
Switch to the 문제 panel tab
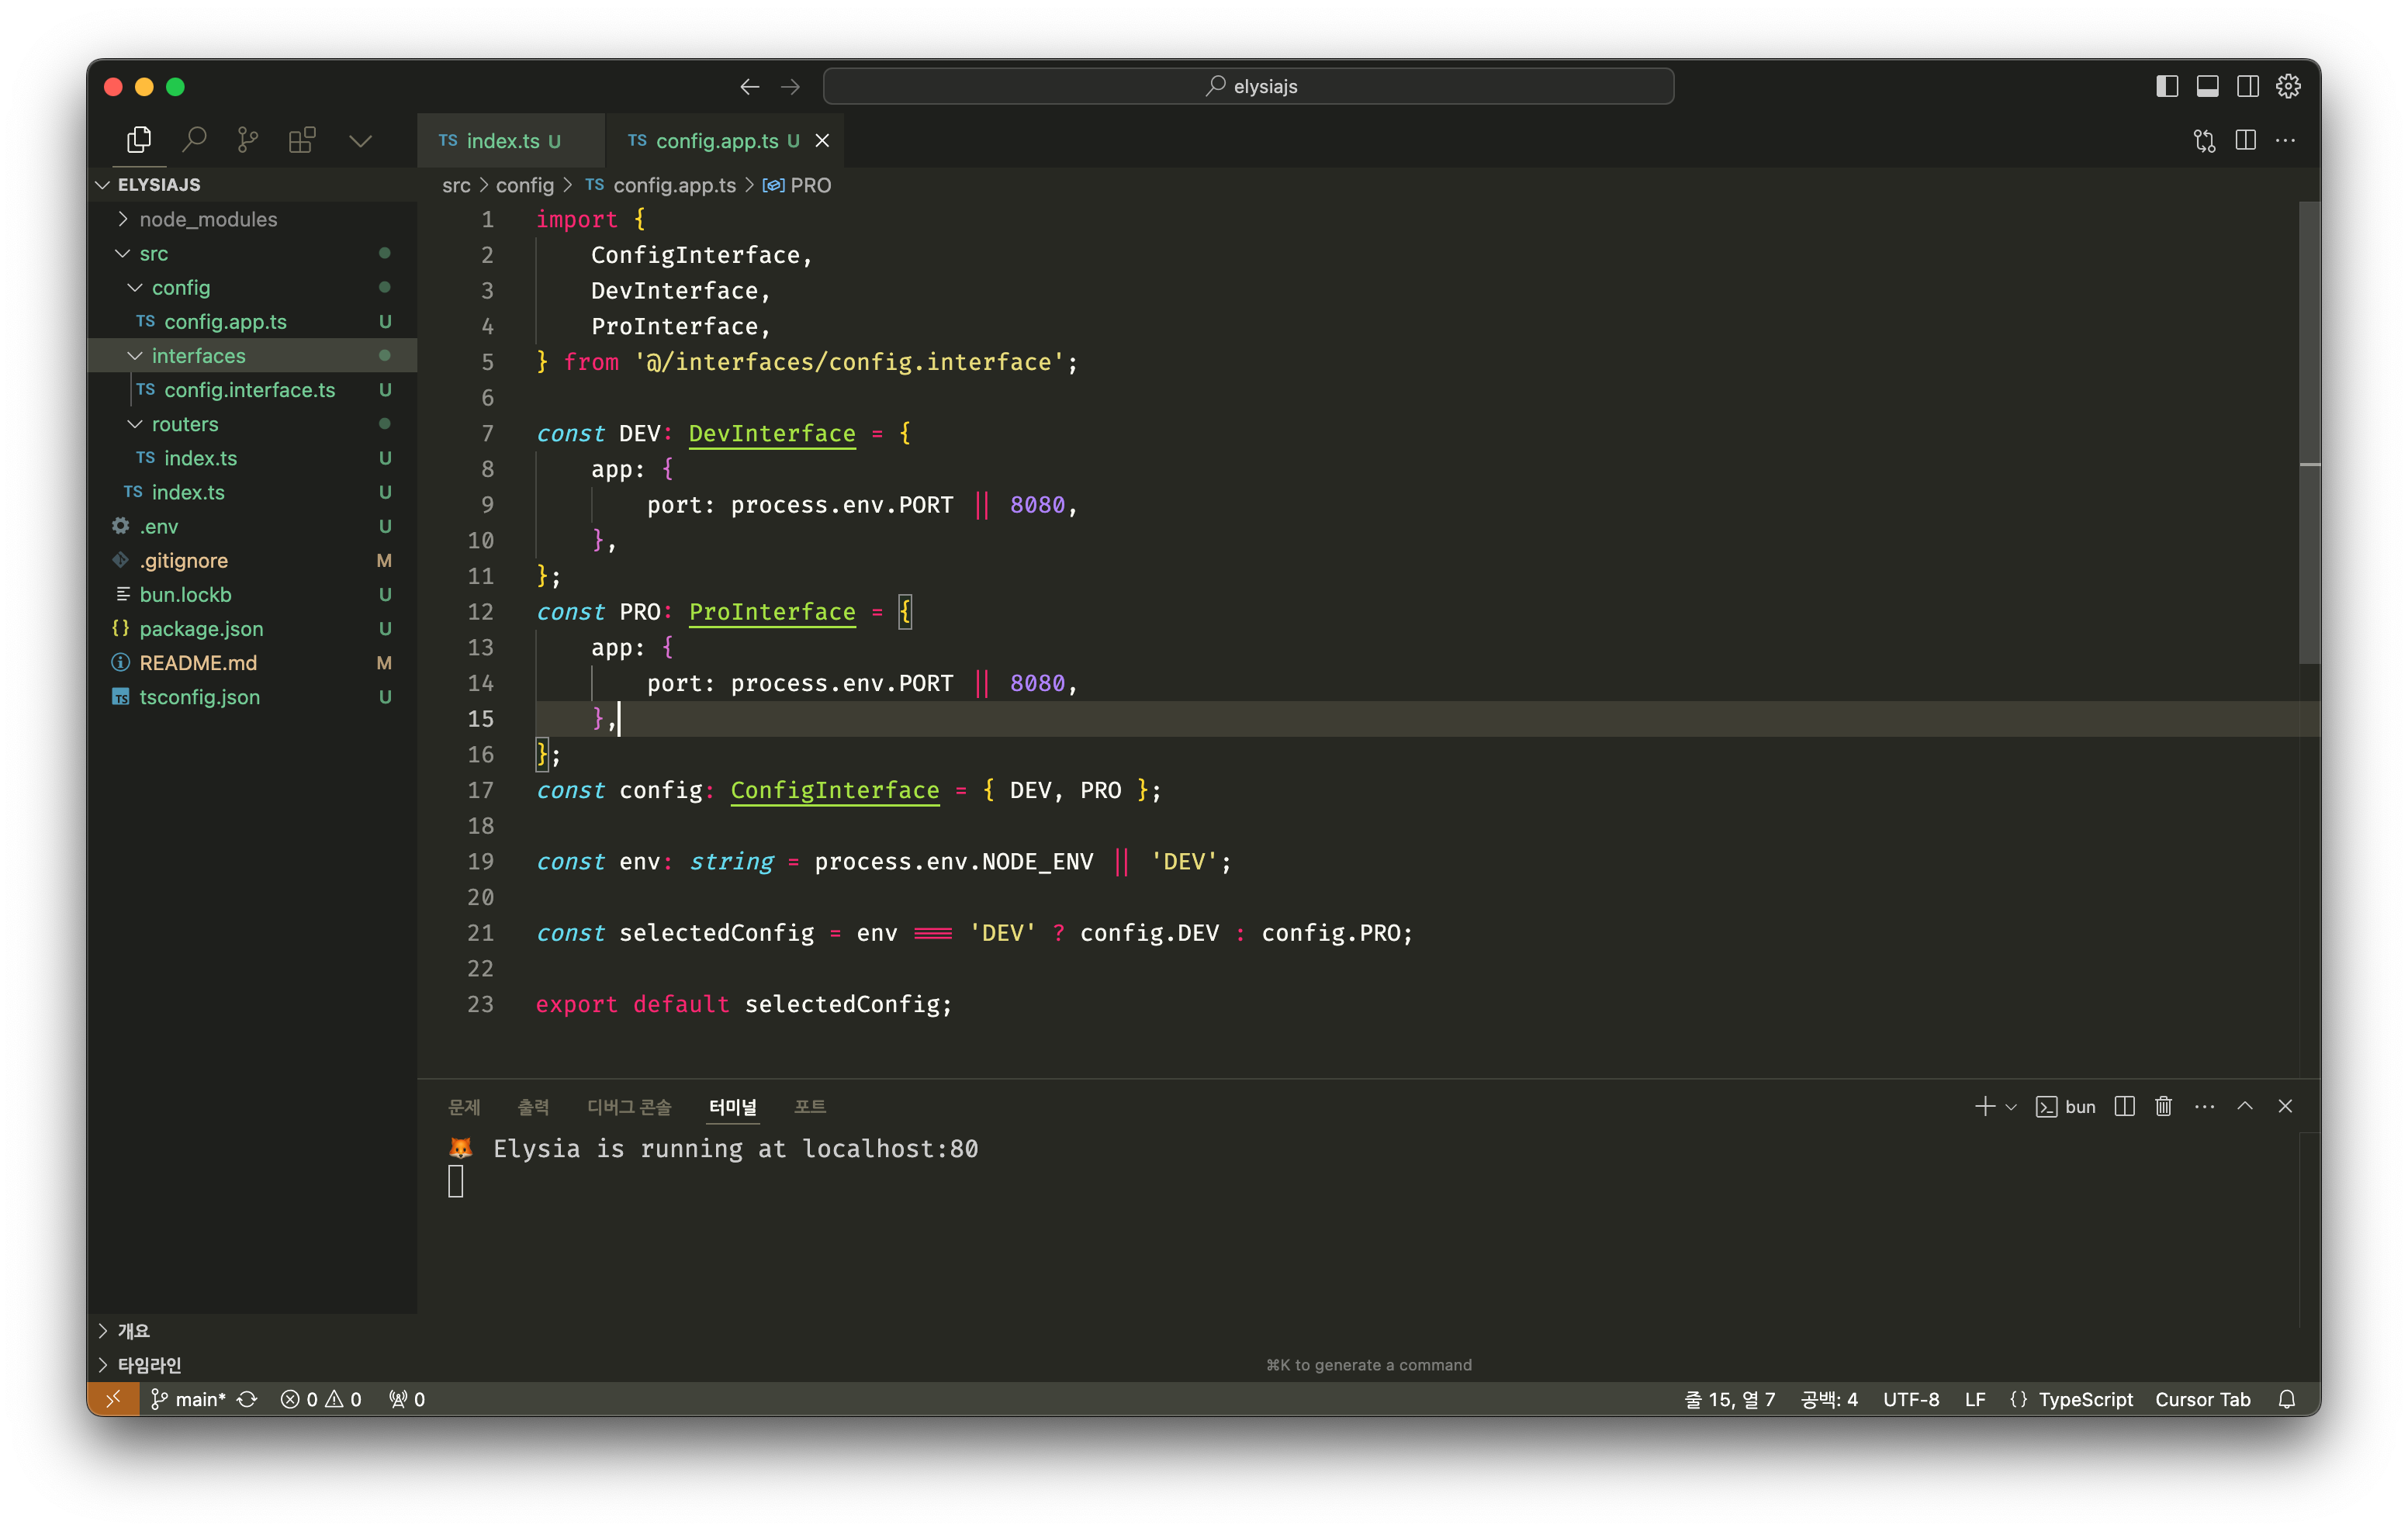[x=464, y=1107]
